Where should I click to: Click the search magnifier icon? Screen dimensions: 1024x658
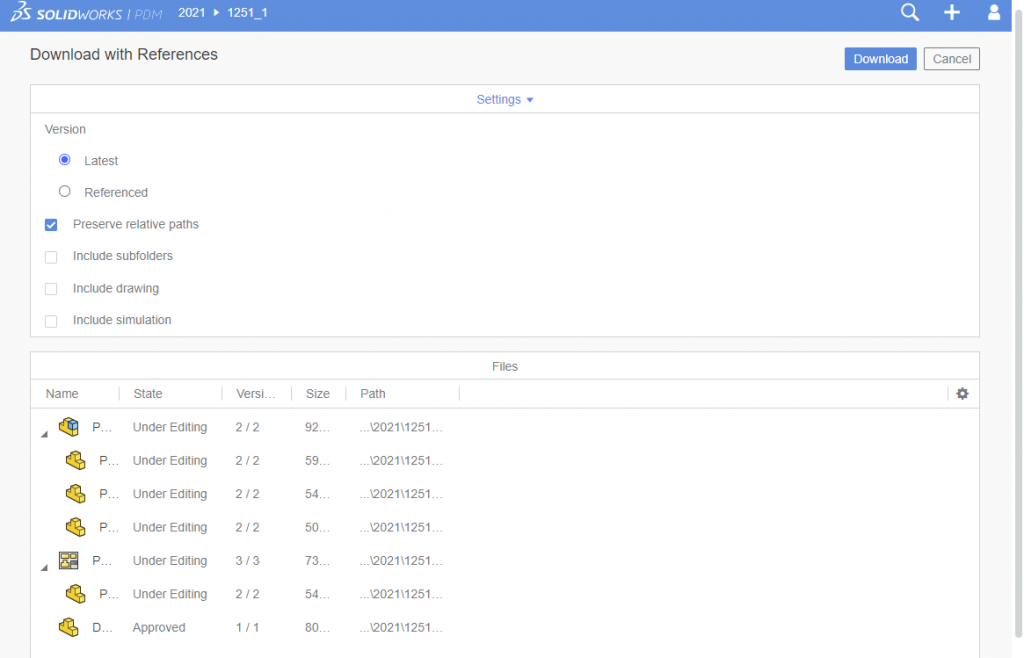click(x=909, y=13)
